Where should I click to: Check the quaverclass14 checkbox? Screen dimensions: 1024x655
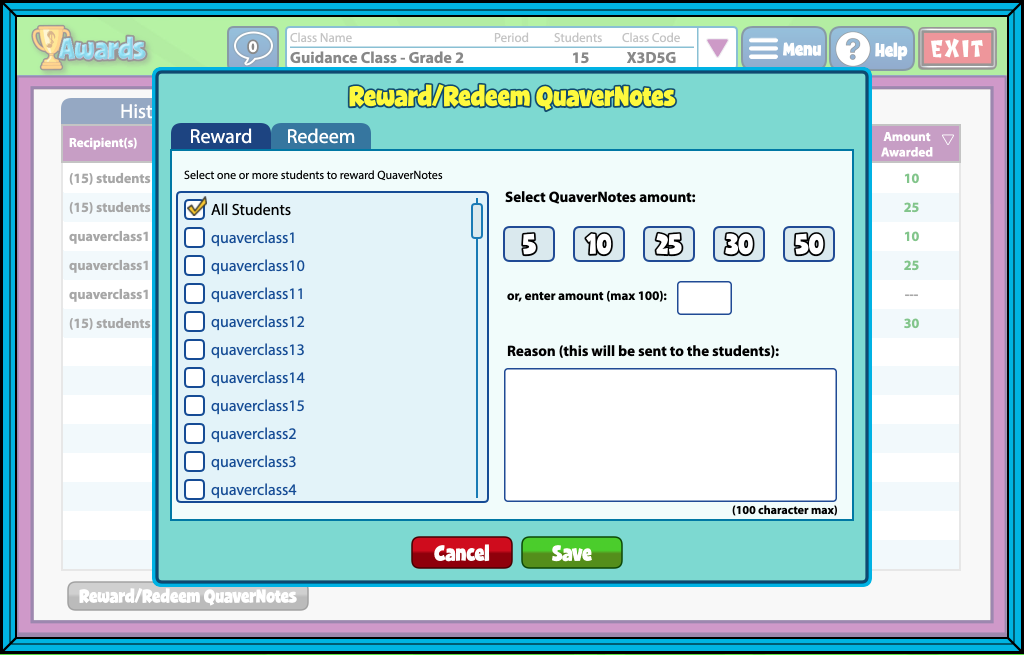click(195, 378)
